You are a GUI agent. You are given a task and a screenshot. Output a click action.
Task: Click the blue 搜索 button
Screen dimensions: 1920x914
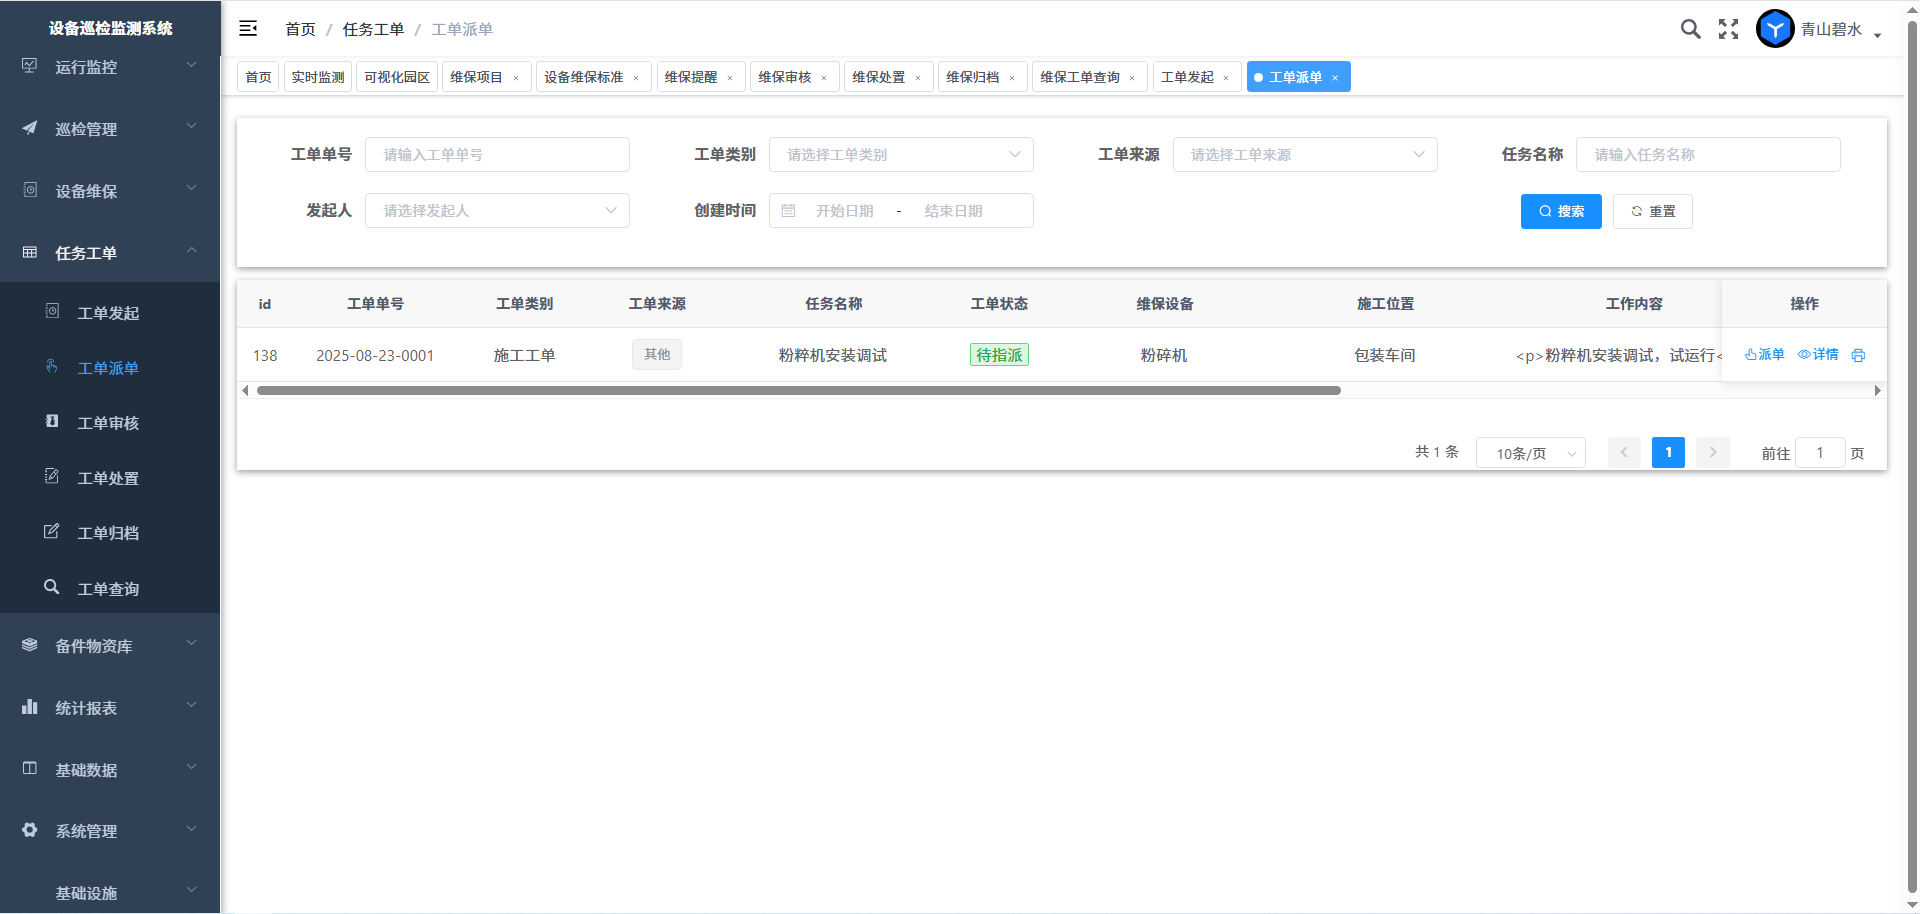click(1560, 211)
